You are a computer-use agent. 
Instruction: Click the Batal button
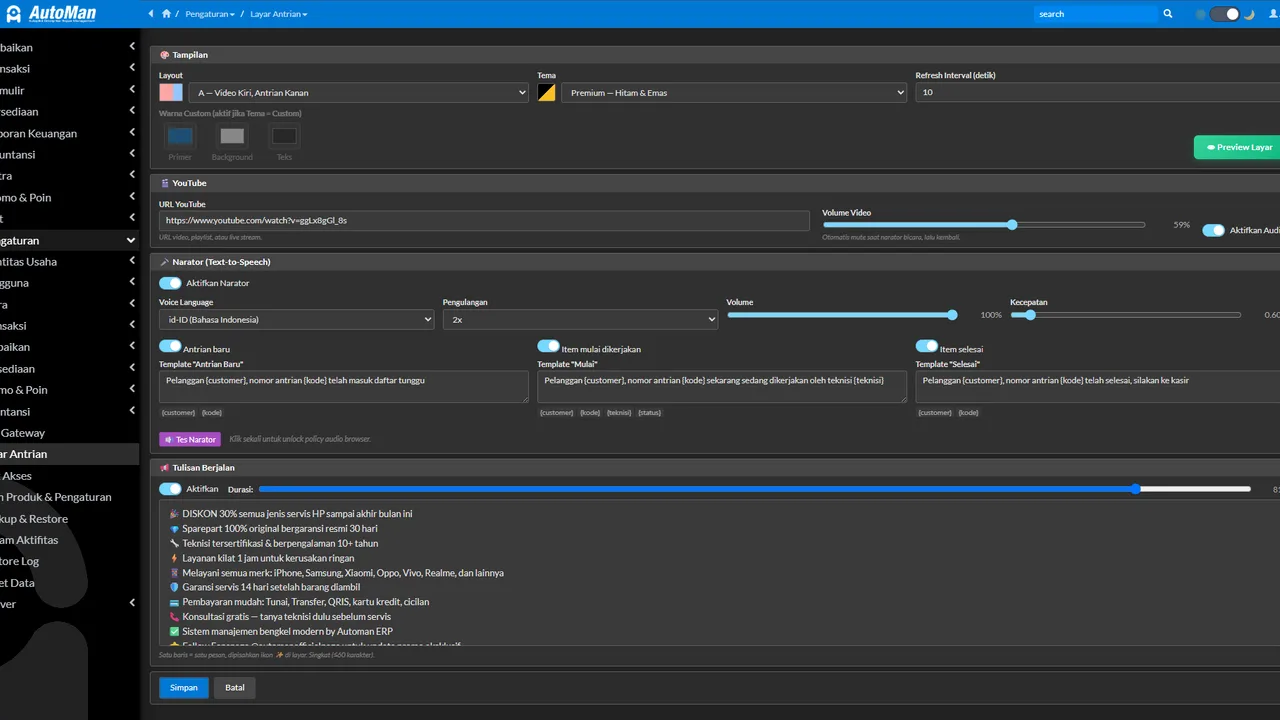[235, 688]
